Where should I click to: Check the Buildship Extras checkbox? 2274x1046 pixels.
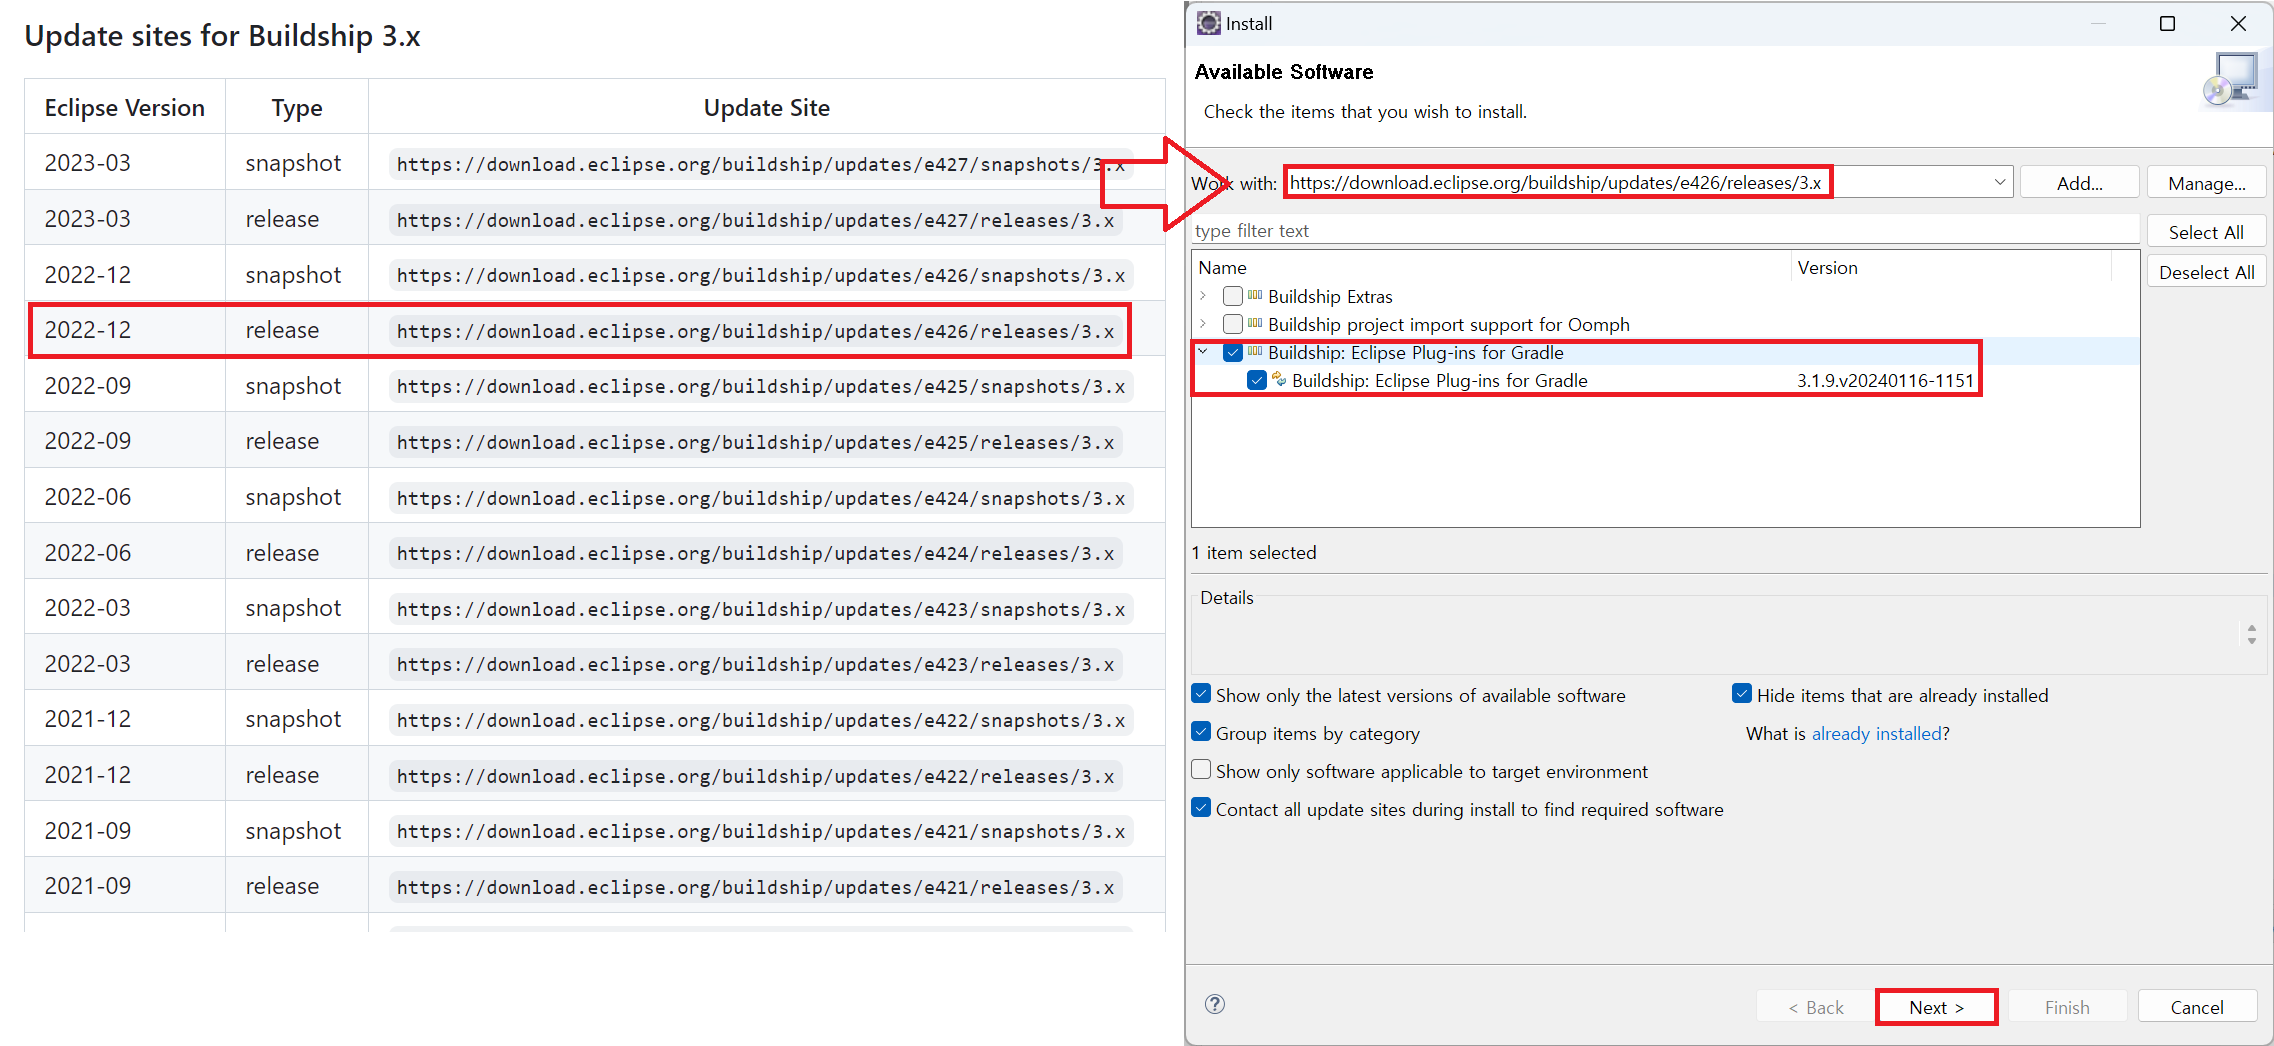coord(1233,296)
